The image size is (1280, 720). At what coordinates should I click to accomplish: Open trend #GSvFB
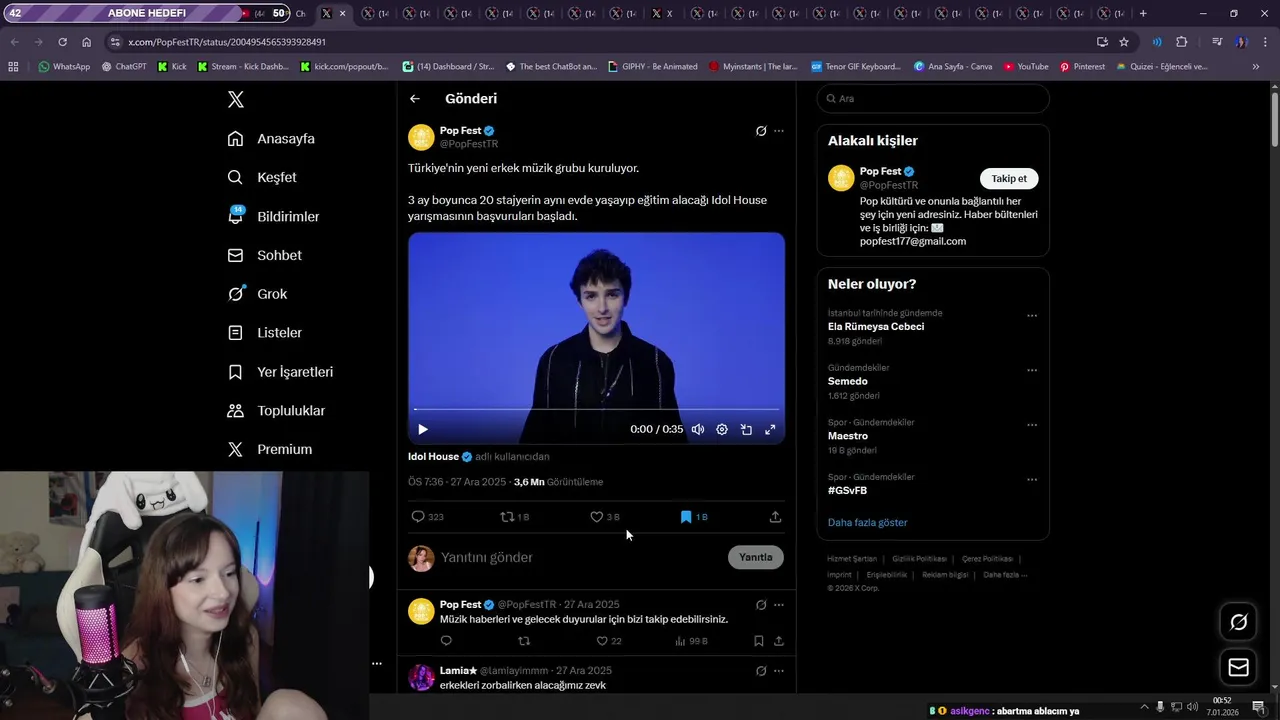848,491
